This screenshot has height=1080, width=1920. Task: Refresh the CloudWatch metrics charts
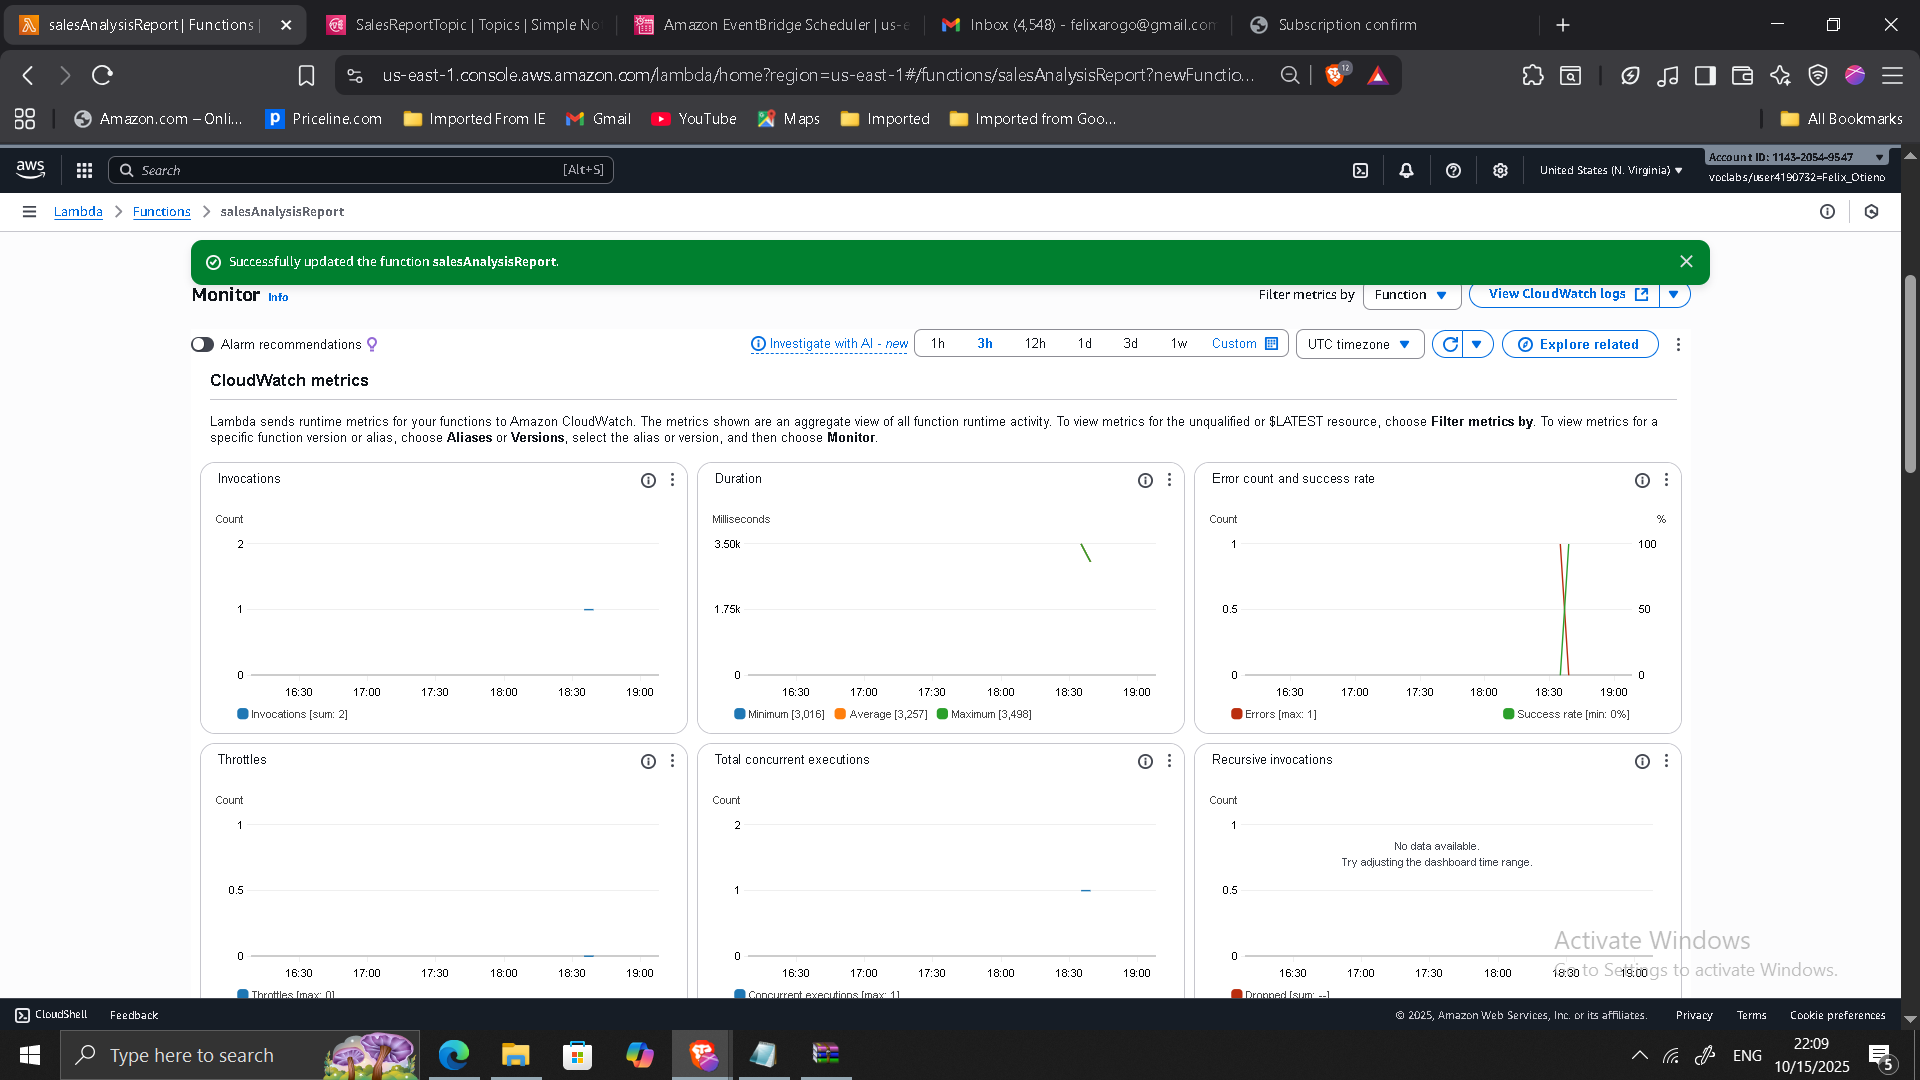pyautogui.click(x=1449, y=344)
